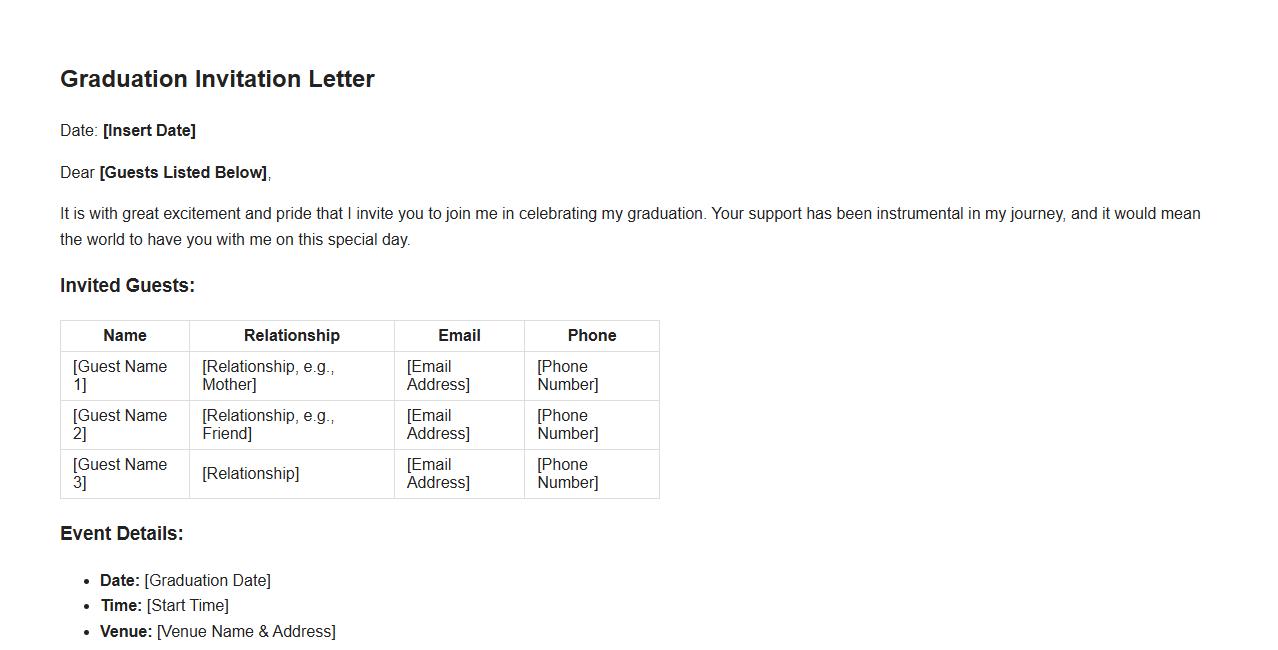
Task: Click the [Insert Date] placeholder
Action: click(x=149, y=131)
